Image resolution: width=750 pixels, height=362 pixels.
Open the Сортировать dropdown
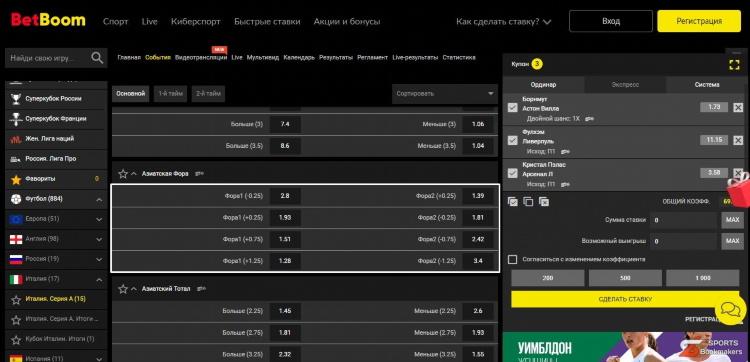[444, 94]
